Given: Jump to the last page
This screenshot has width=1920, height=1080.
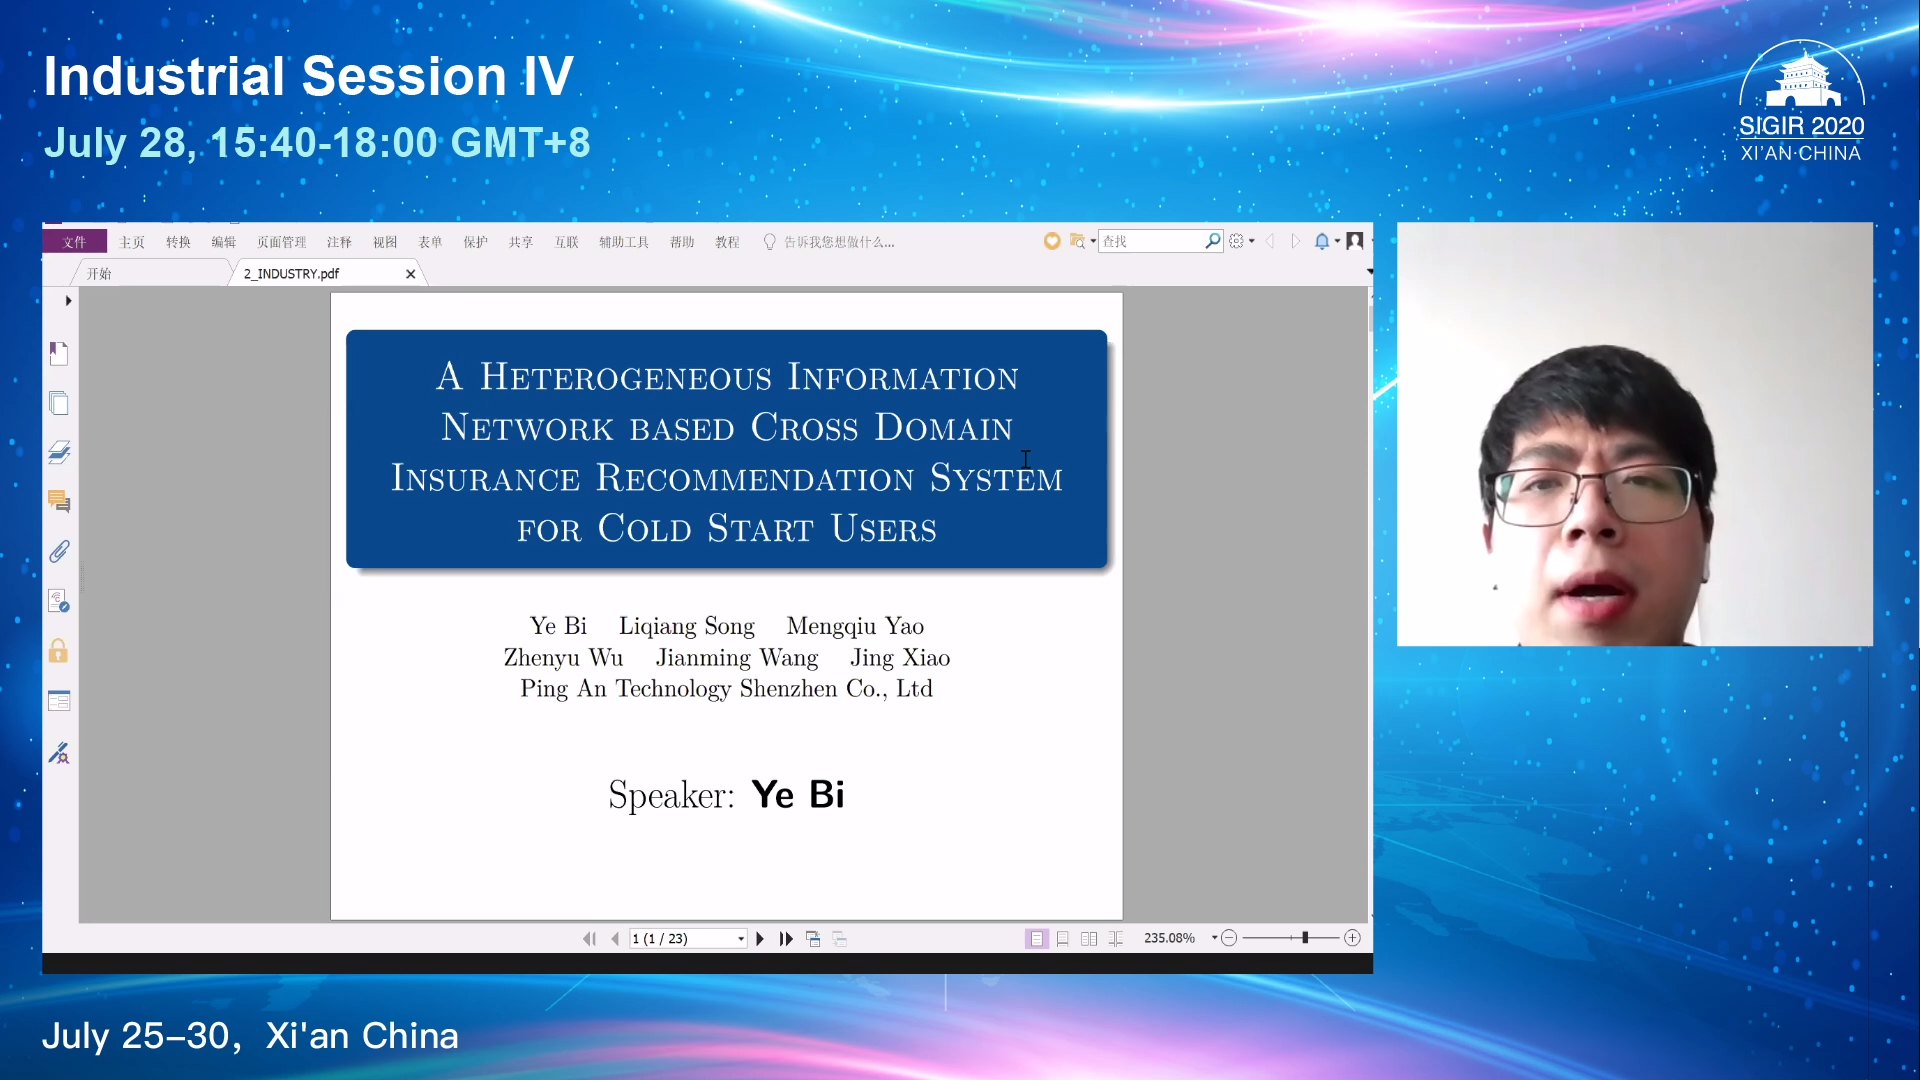Looking at the screenshot, I should 786,939.
